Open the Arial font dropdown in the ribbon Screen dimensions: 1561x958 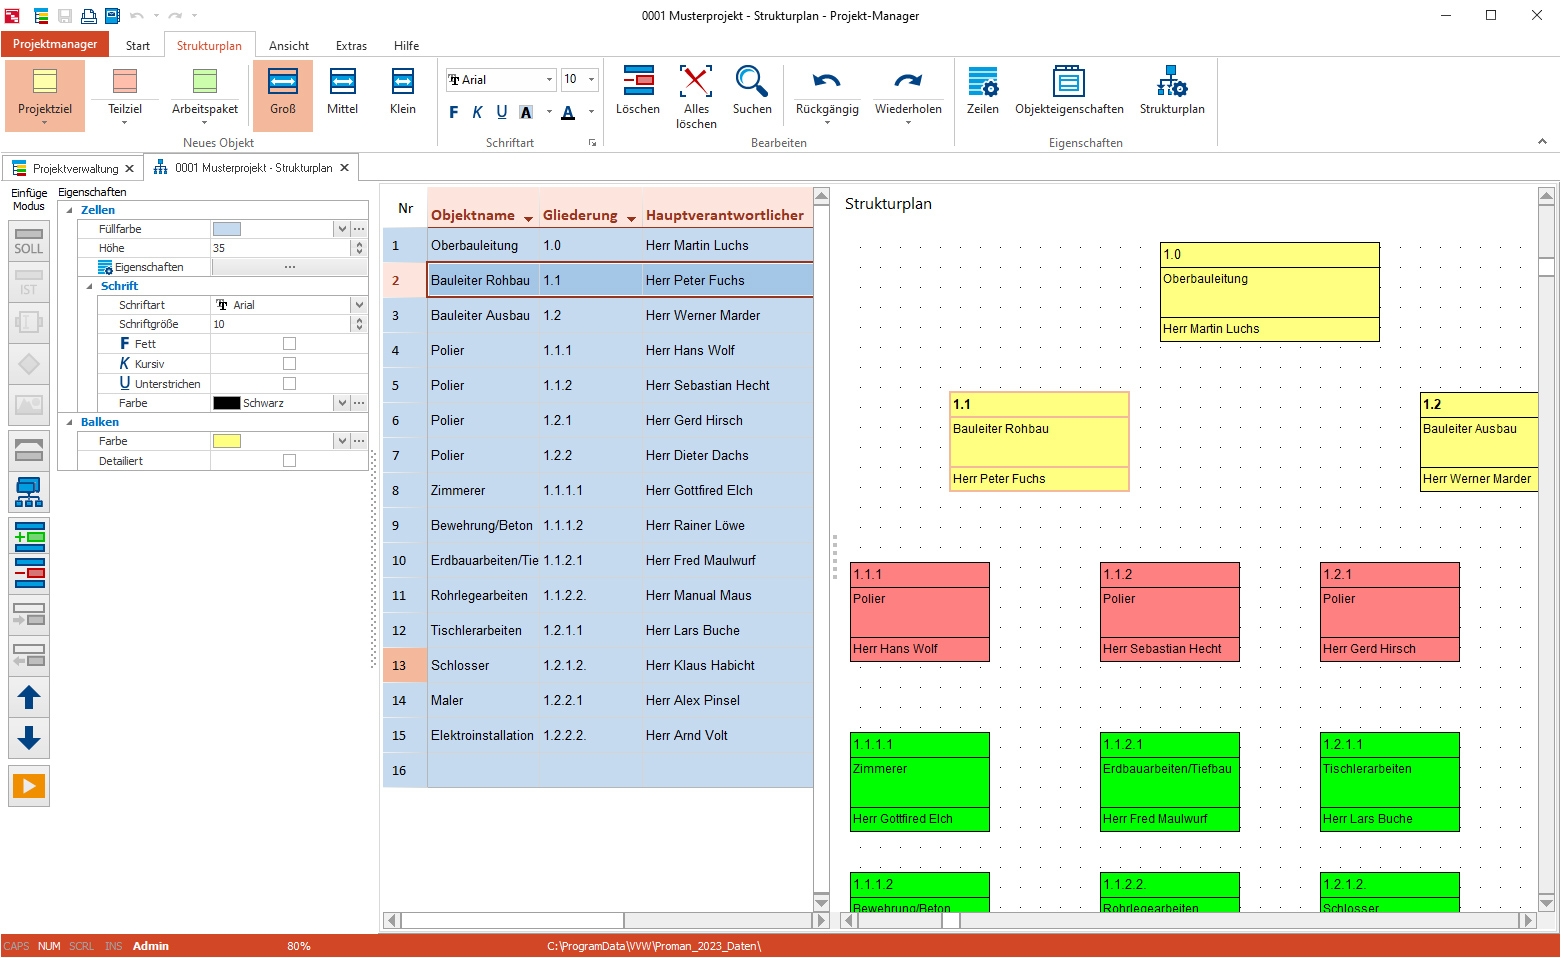click(x=549, y=80)
